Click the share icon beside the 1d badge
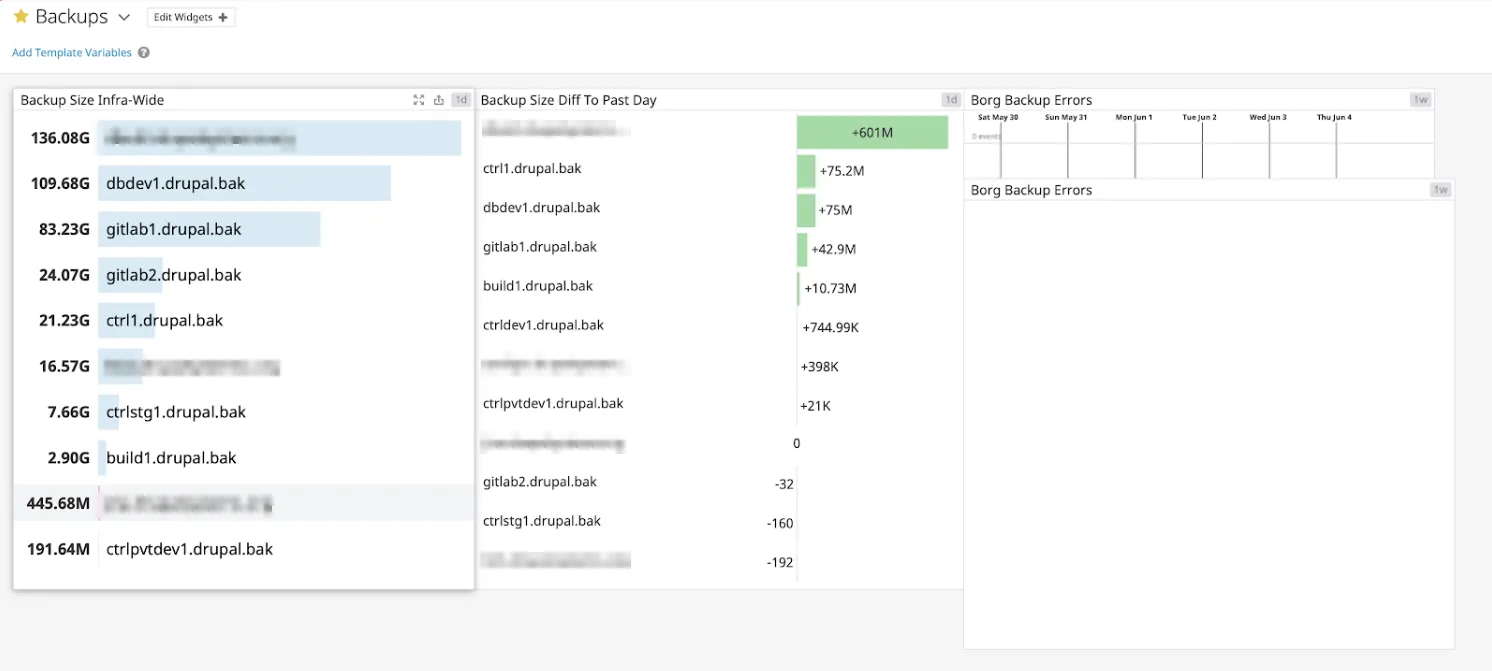This screenshot has width=1492, height=671. [x=438, y=100]
